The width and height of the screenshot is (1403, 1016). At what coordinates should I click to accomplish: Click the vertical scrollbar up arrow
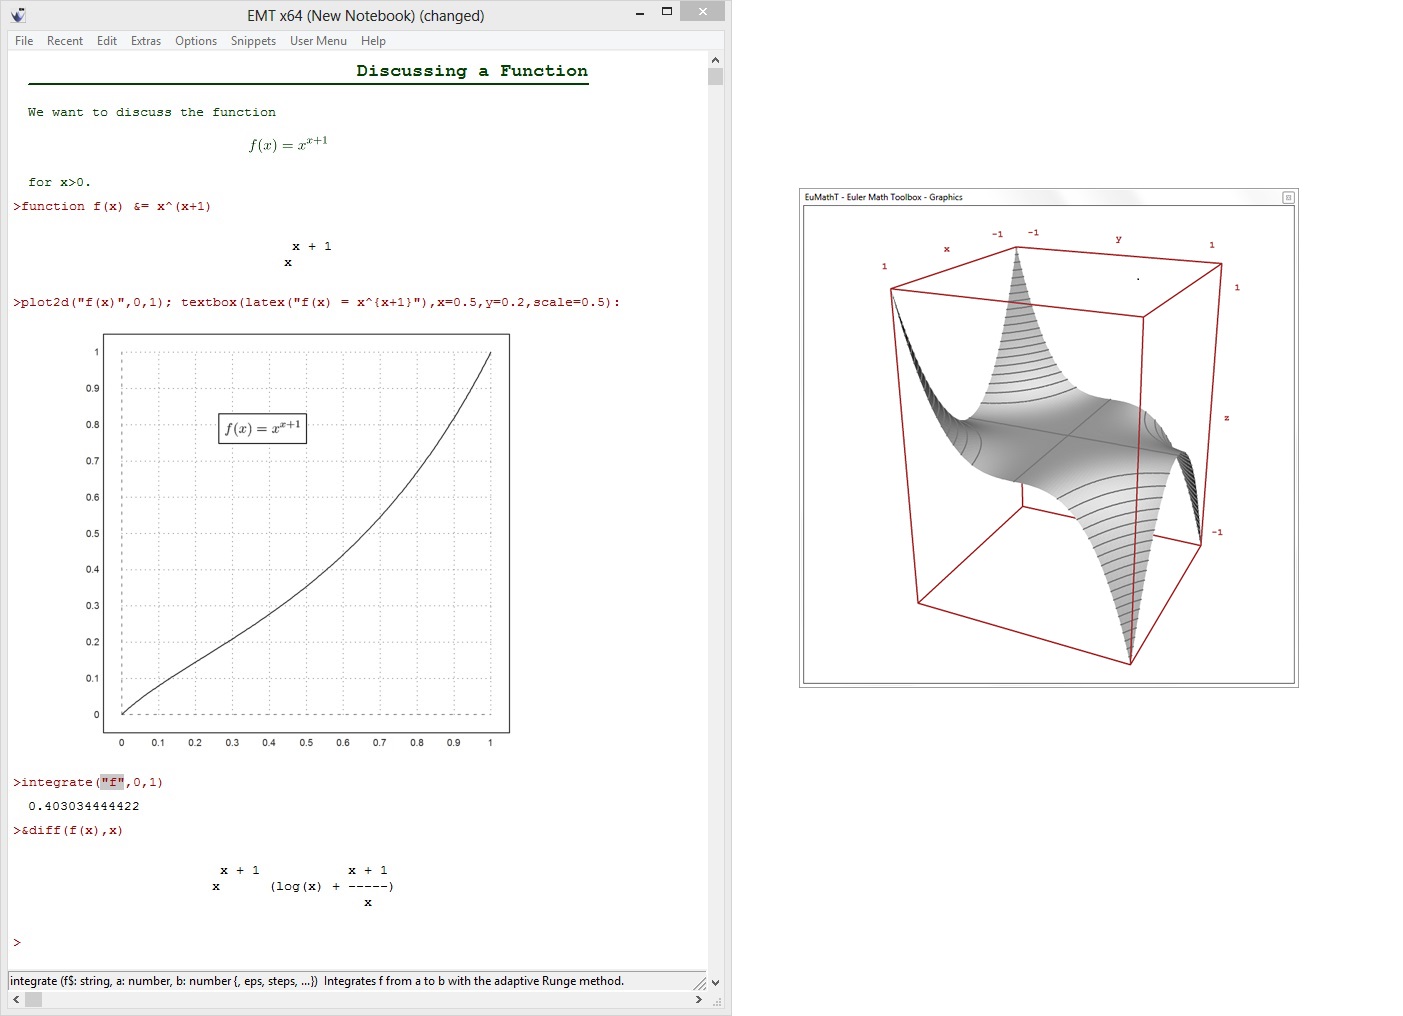(715, 60)
